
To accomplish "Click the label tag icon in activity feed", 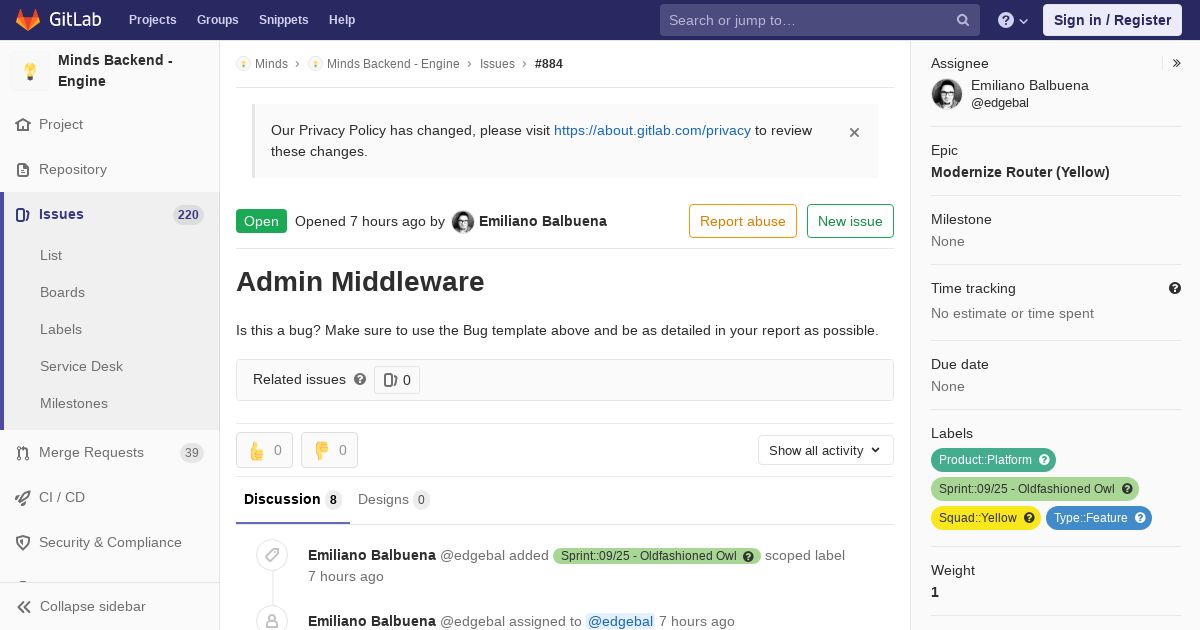I will (272, 556).
